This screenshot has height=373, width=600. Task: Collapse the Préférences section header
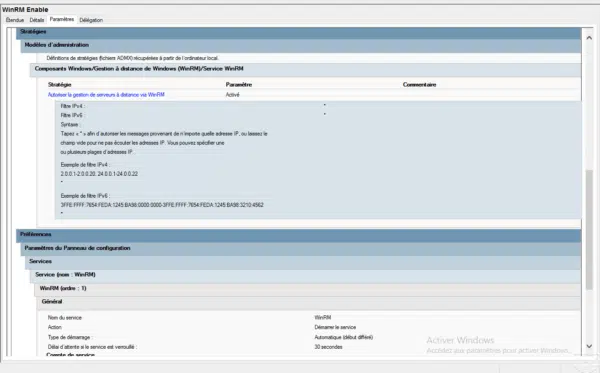click(x=298, y=235)
